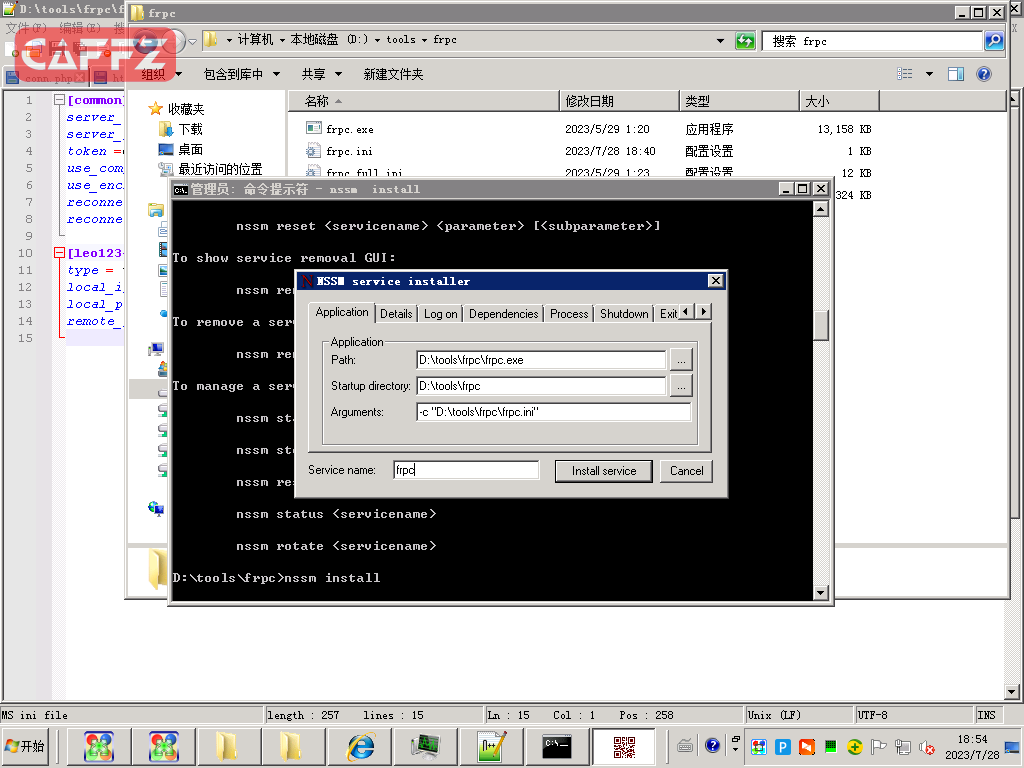Click Explorer address bar refresh icon

(745, 41)
